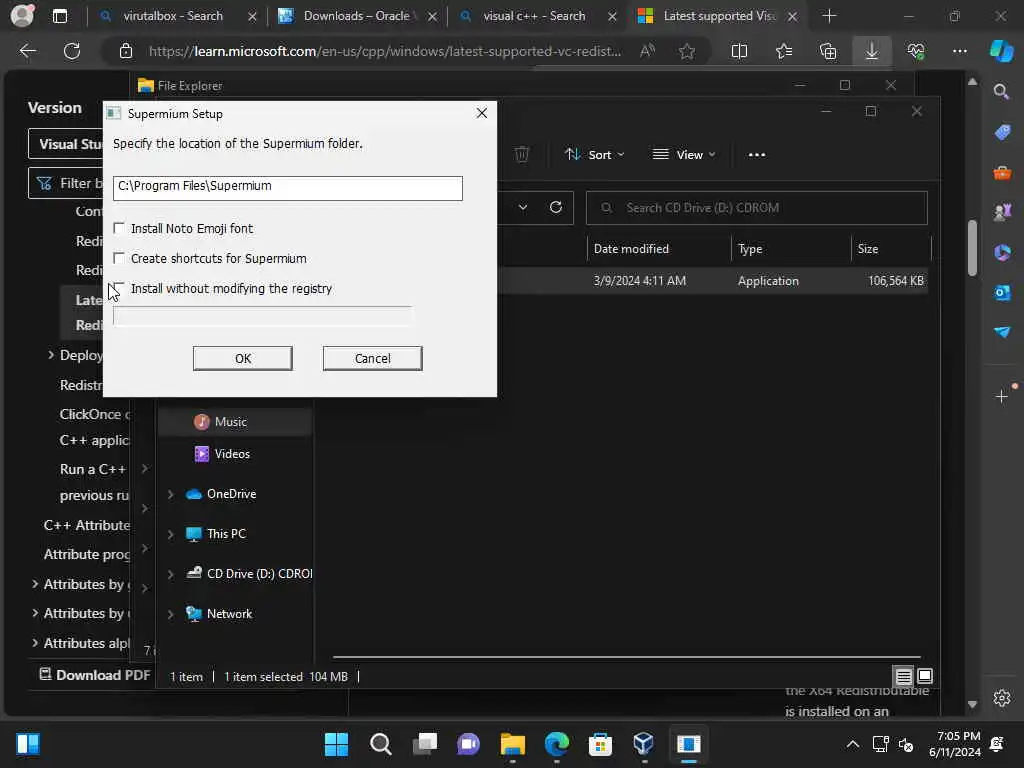Switch File Explorer to details view layout
The image size is (1024, 768).
(x=903, y=676)
